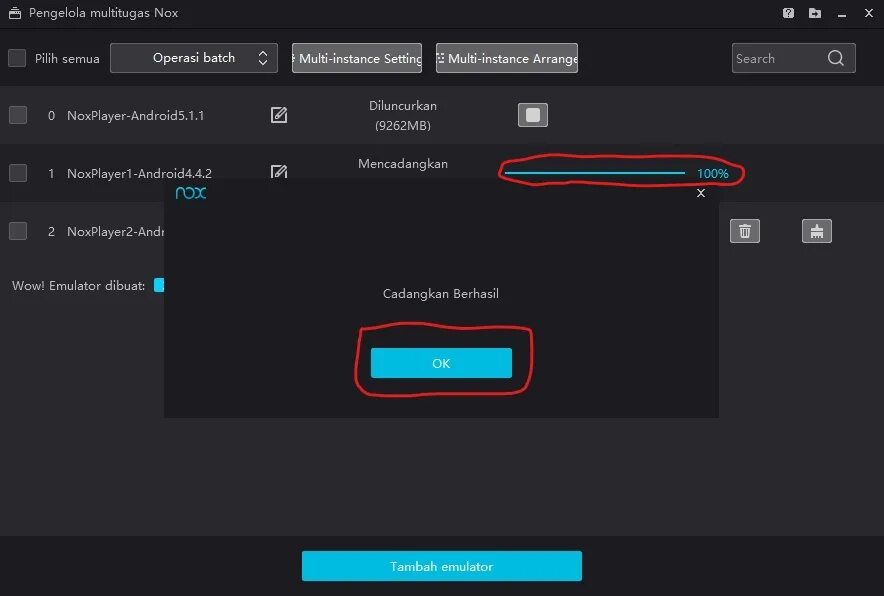Close the Nox backup success dialog

(701, 193)
